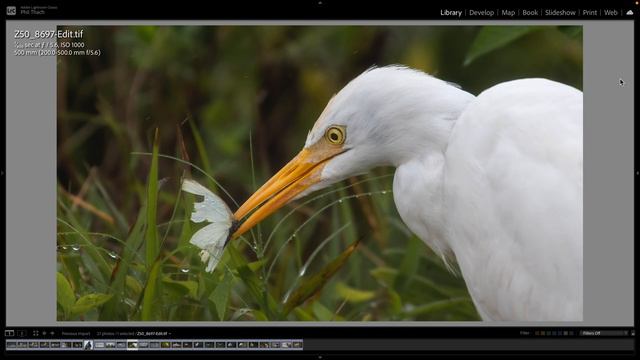The height and width of the screenshot is (360, 640).
Task: Select the first thumbnail in the filmstrip
Action: pyautogui.click(x=11, y=345)
